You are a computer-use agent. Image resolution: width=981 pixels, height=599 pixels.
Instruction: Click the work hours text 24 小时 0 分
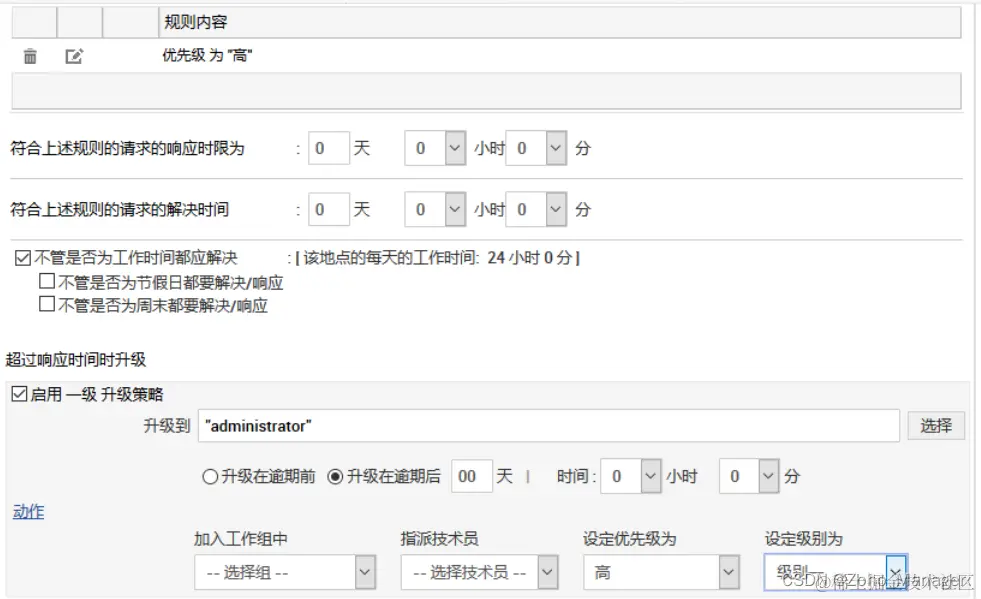(531, 258)
